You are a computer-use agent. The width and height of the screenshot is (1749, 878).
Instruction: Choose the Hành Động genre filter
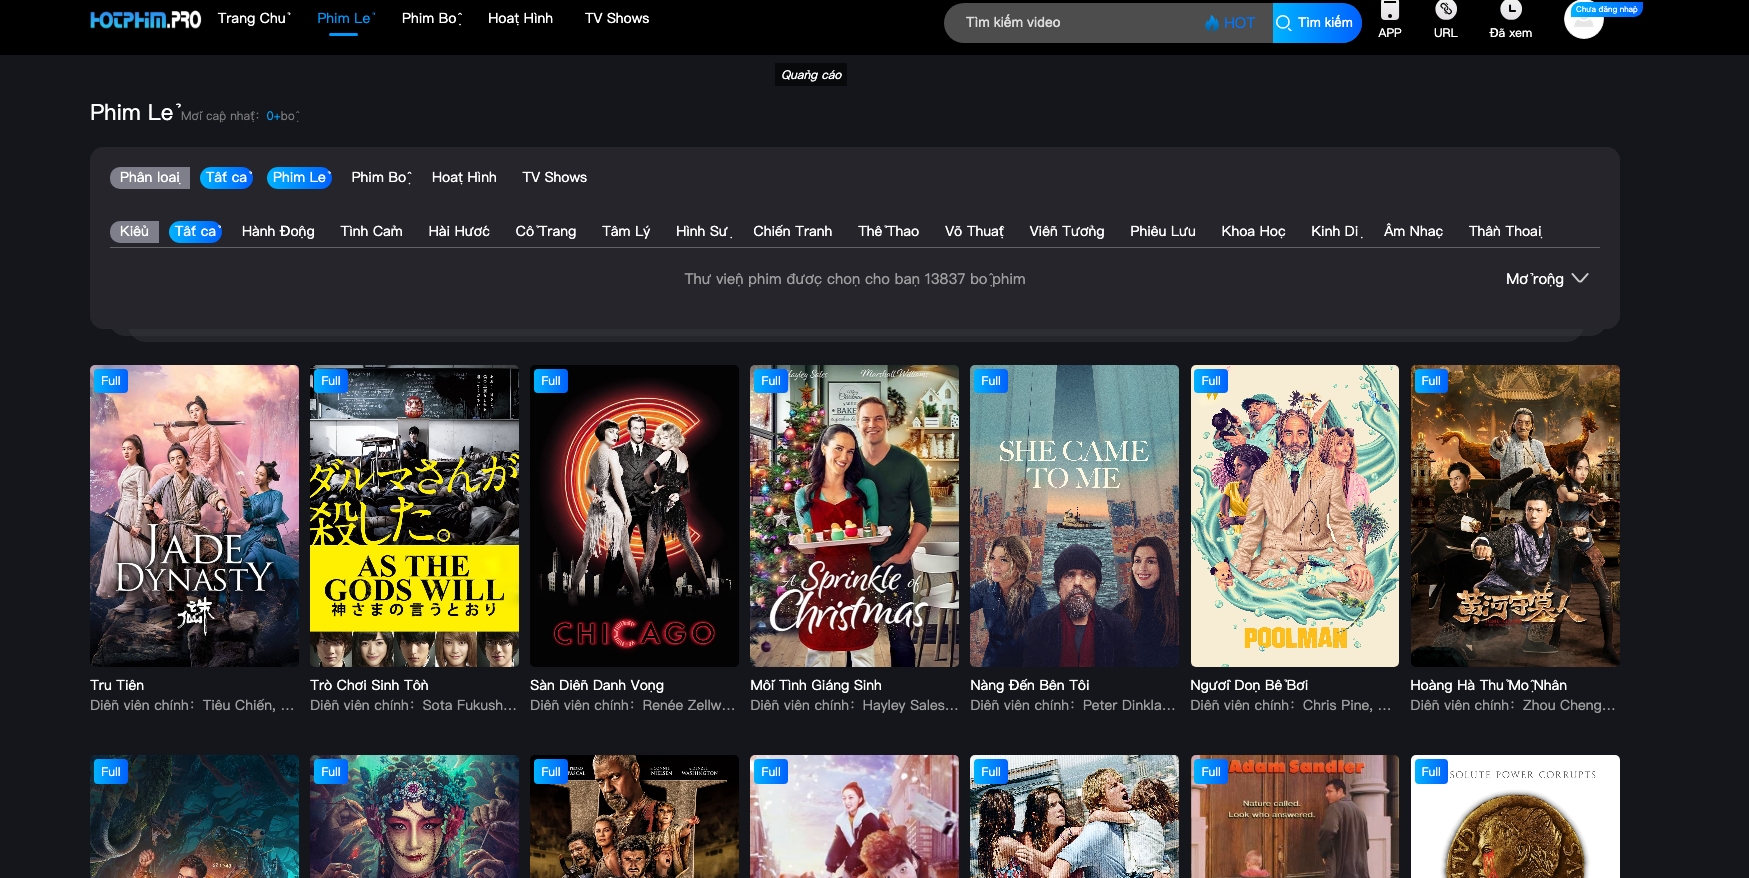(278, 231)
